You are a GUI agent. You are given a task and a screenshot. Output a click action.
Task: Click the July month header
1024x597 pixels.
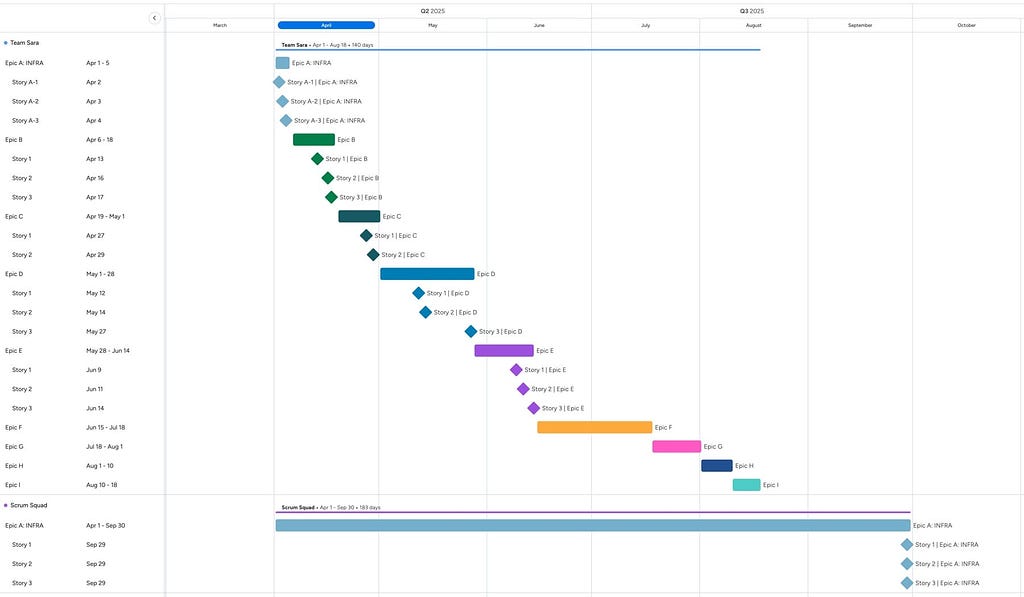[645, 25]
